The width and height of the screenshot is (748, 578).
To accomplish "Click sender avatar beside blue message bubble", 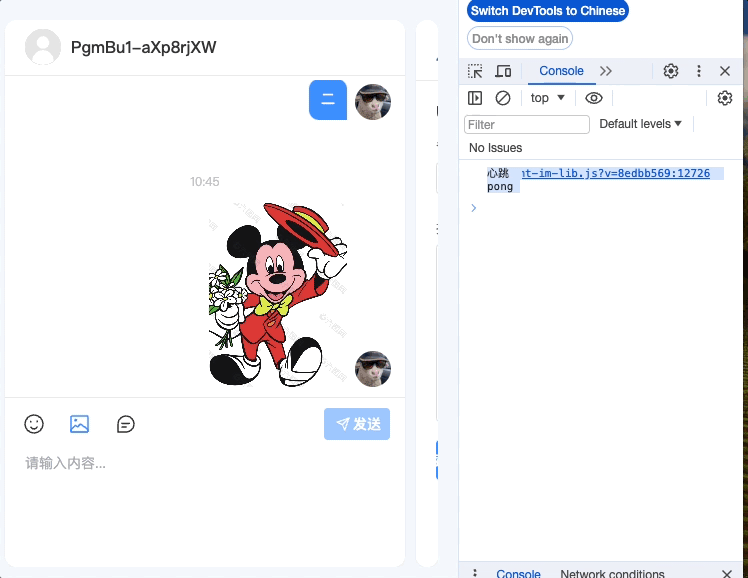I will coord(373,102).
